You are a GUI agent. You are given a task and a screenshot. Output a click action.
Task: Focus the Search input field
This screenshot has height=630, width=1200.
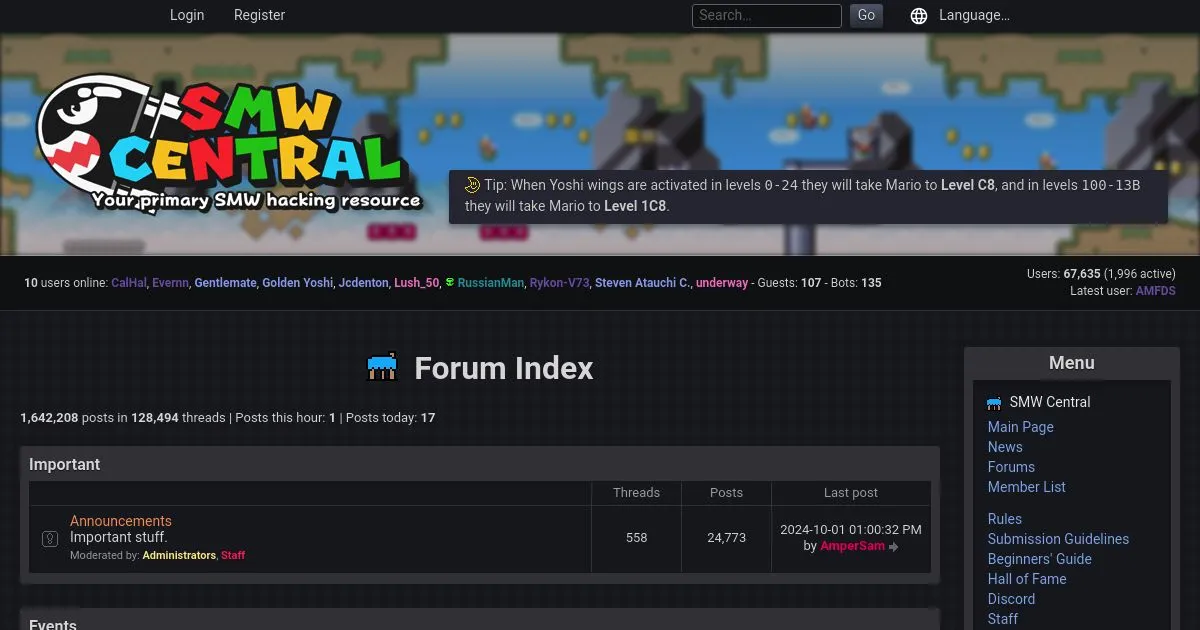(x=767, y=16)
